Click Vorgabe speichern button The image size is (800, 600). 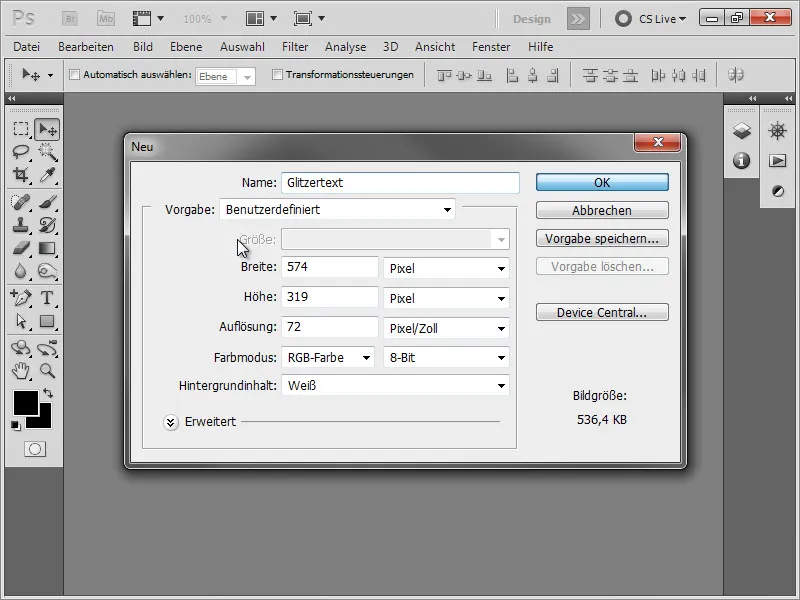tap(602, 238)
